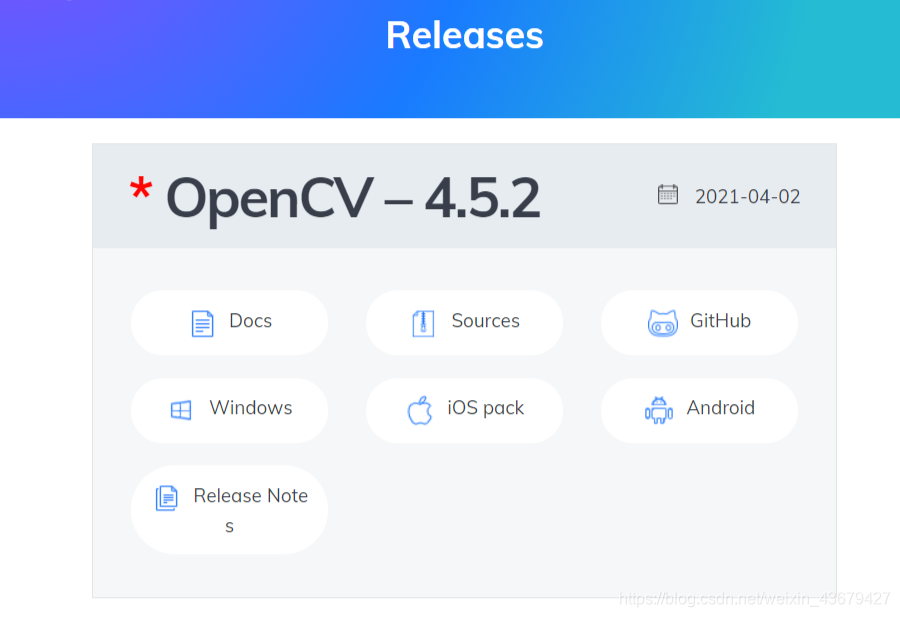Click the Releases page heading
Image resolution: width=900 pixels, height=617 pixels.
click(x=464, y=35)
